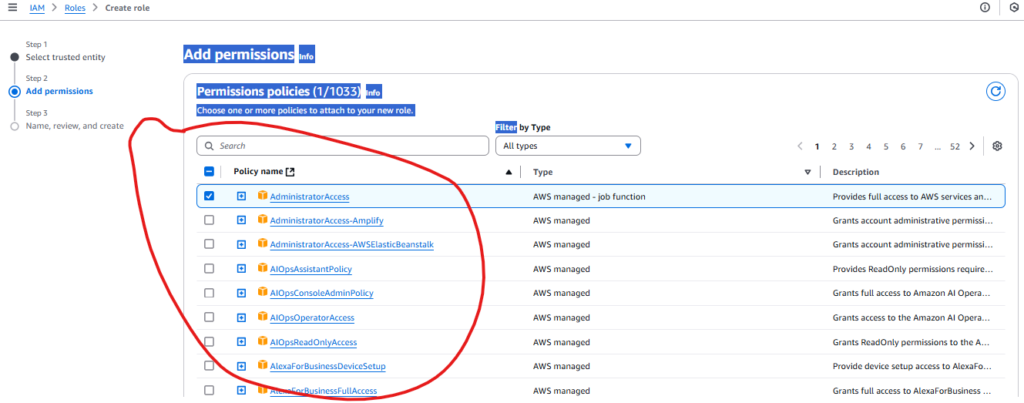The width and height of the screenshot is (1024, 403).
Task: Check the AdministratorAccess-Amplify checkbox
Action: tap(209, 220)
